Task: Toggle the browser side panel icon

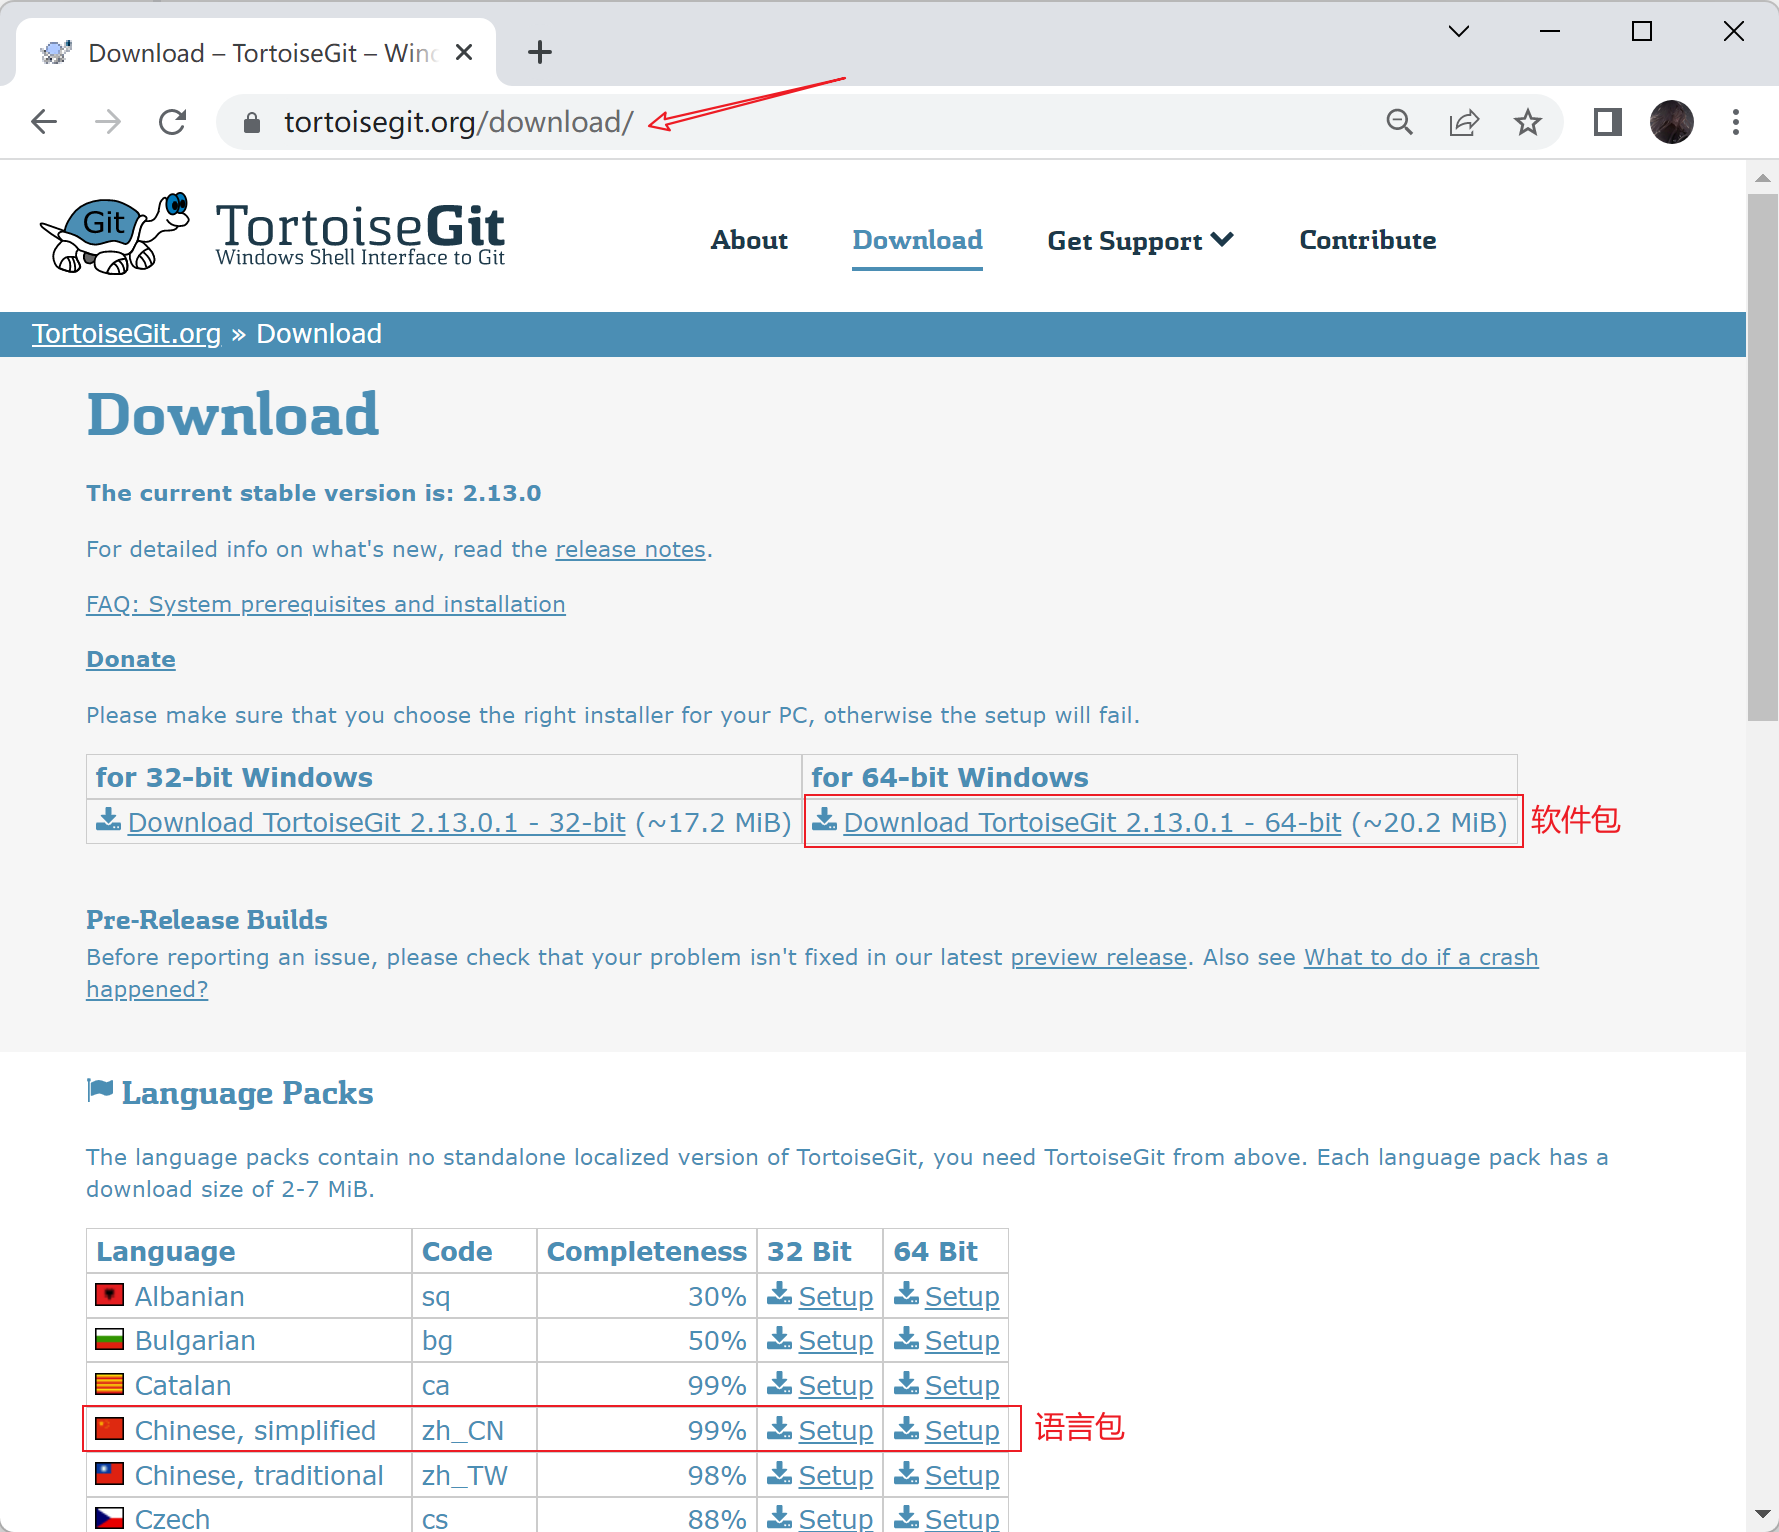Action: click(1607, 122)
